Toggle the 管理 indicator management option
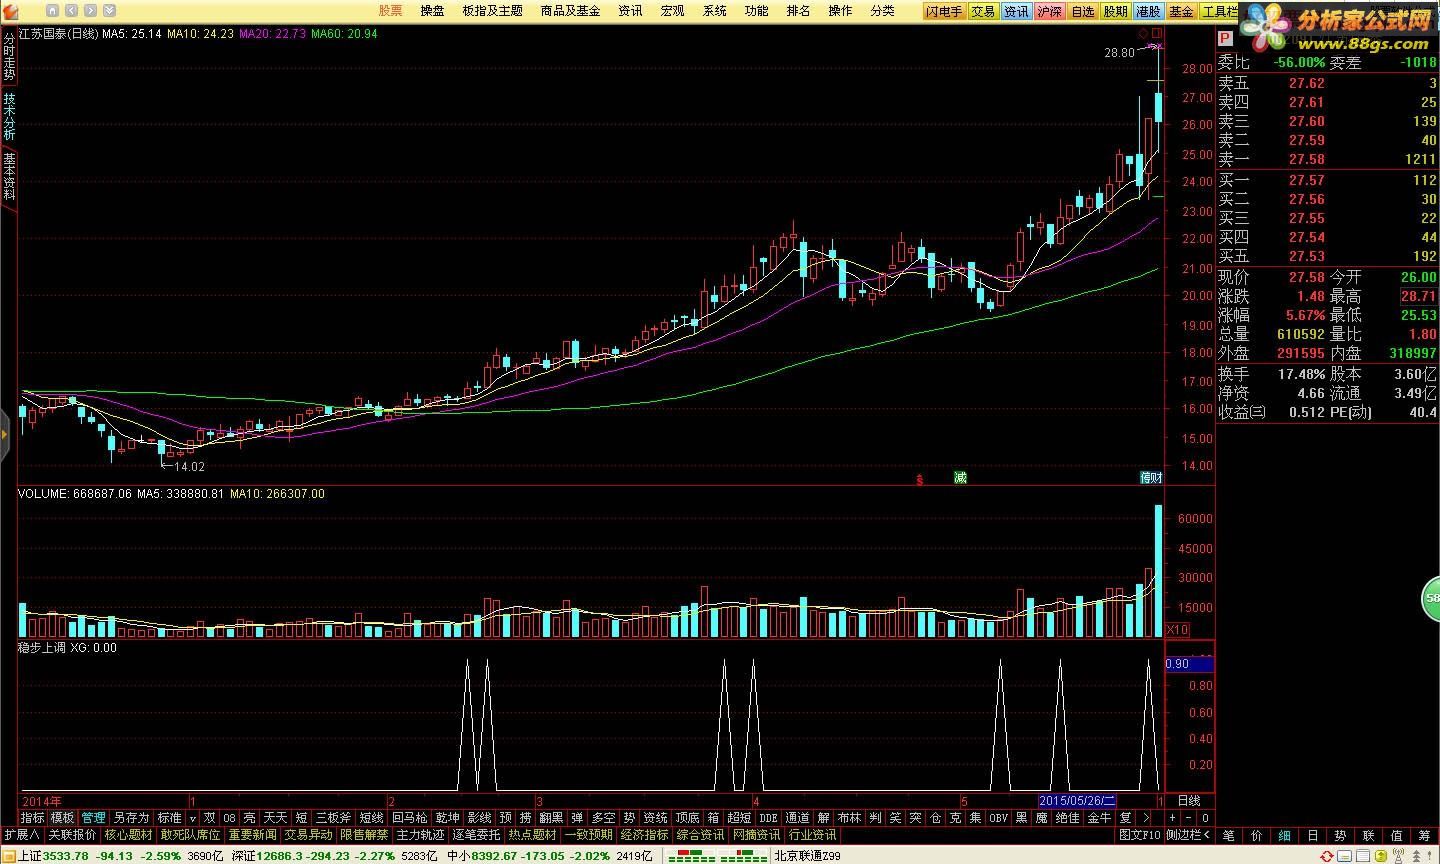Viewport: 1440px width, 864px height. click(93, 818)
